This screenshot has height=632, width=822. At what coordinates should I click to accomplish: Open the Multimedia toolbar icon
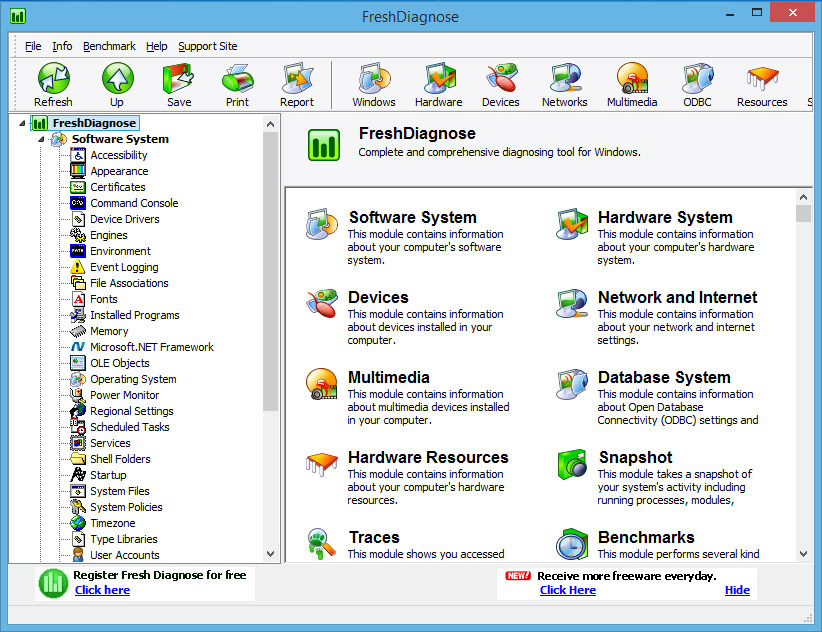coord(632,79)
